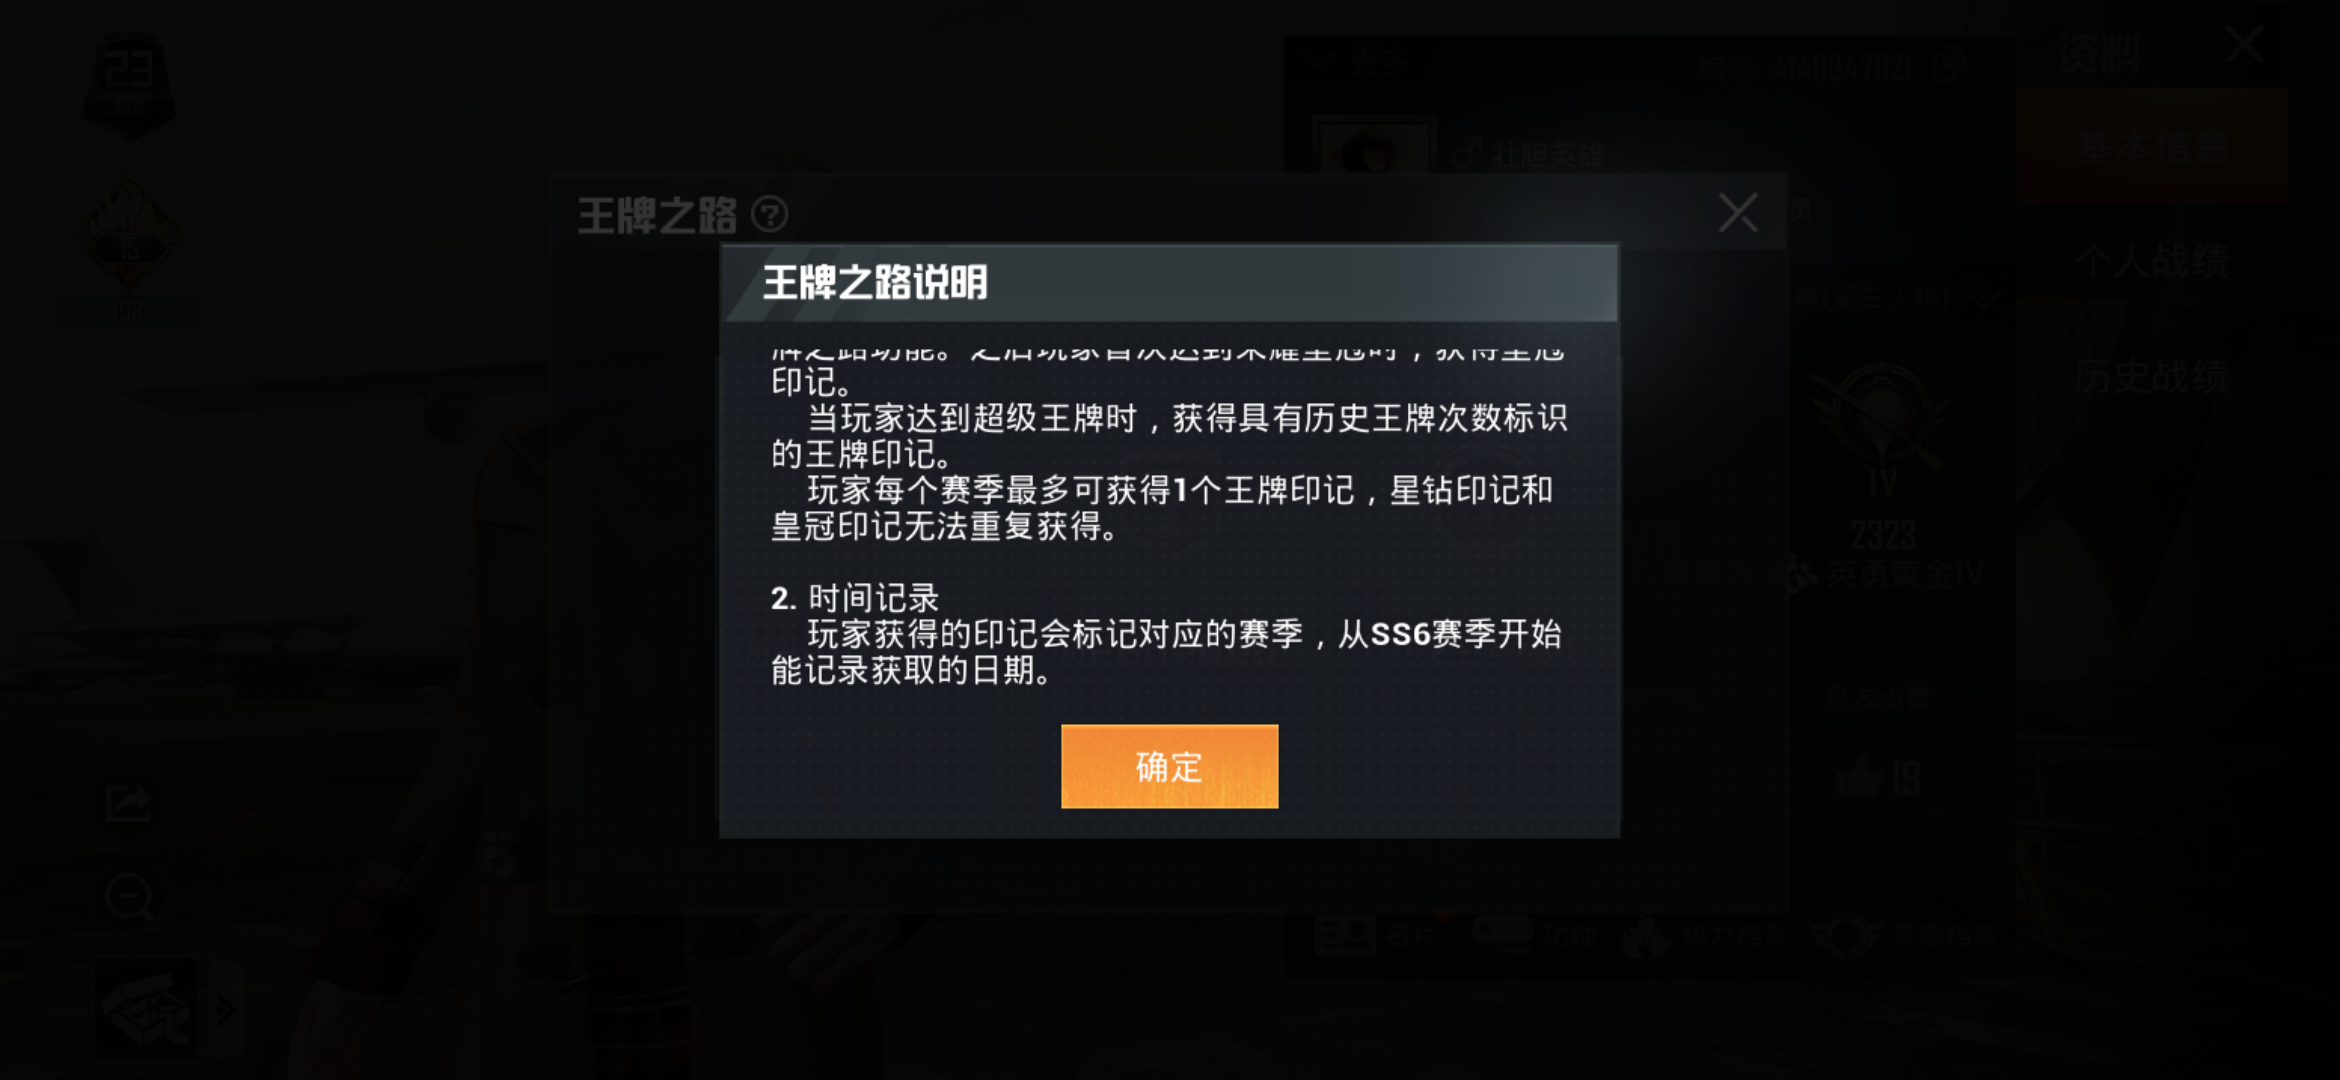Screen dimensions: 2340x1080
Task: Switch to the 基本信息 tab
Action: click(2152, 146)
